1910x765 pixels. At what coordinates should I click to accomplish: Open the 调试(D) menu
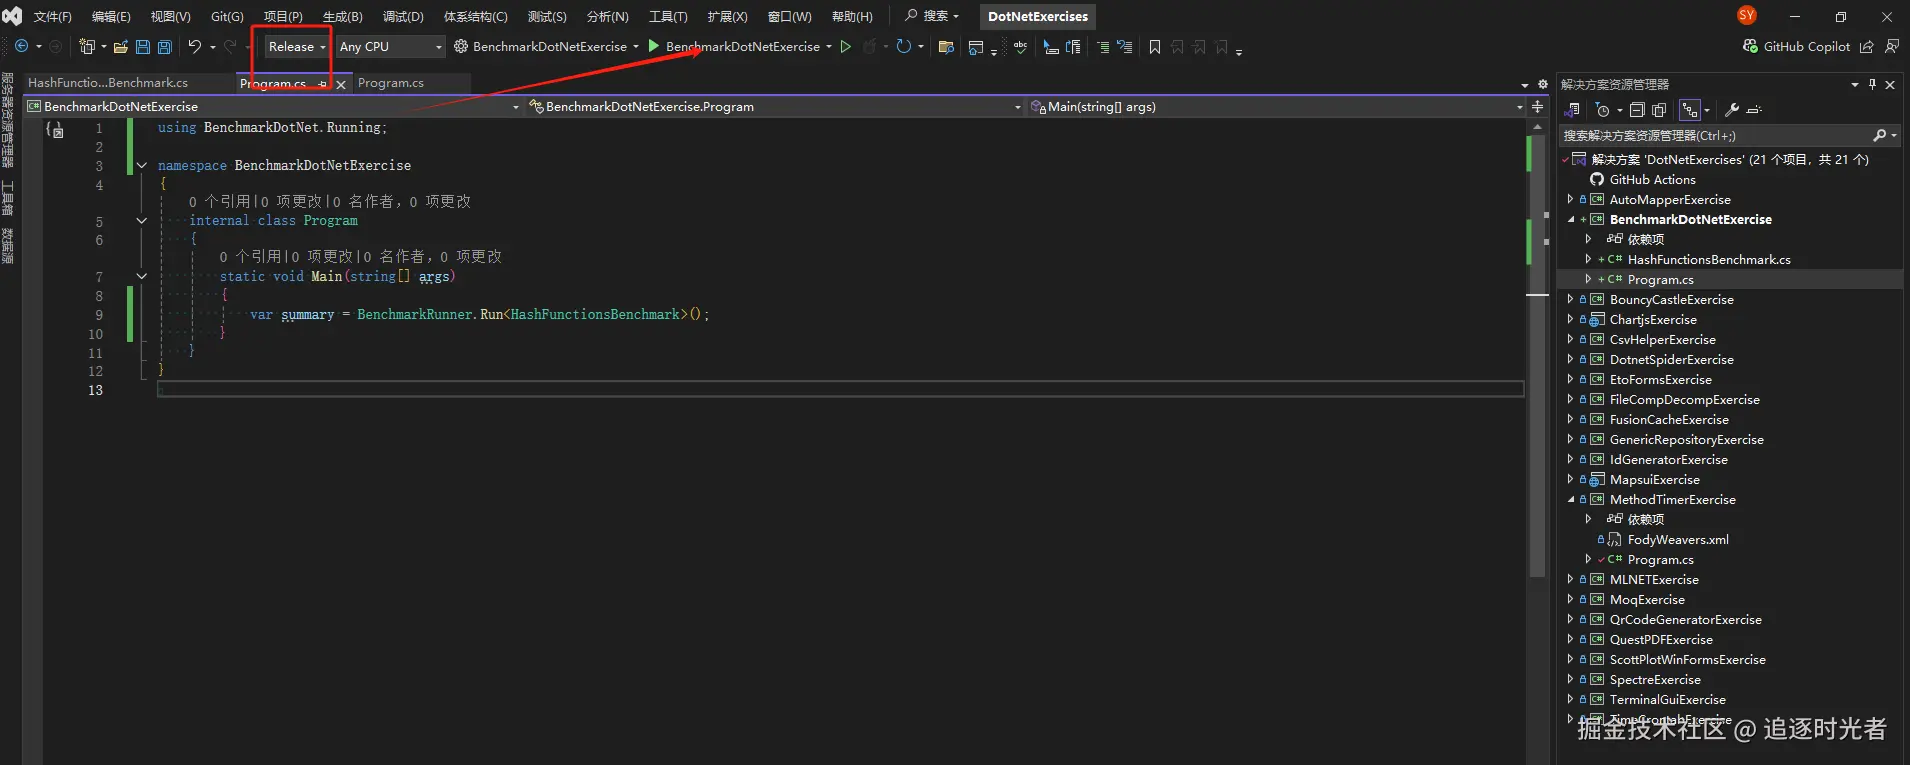coord(403,16)
